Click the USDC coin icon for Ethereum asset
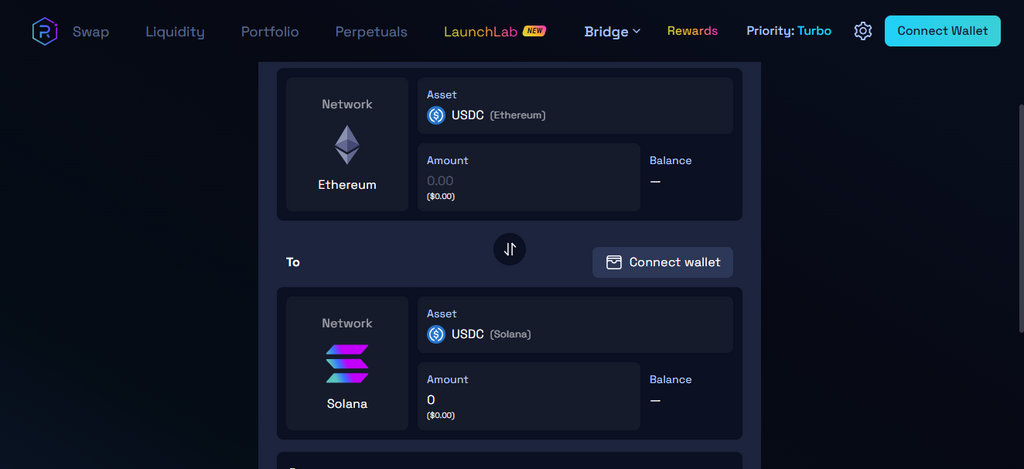This screenshot has width=1024, height=469. [x=436, y=115]
